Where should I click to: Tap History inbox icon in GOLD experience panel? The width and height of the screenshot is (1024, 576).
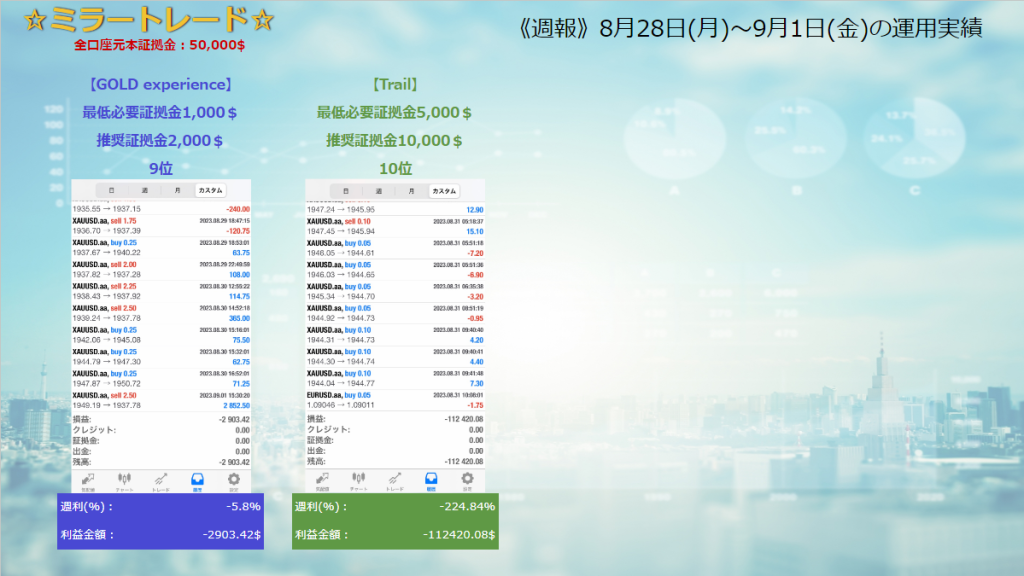(197, 480)
